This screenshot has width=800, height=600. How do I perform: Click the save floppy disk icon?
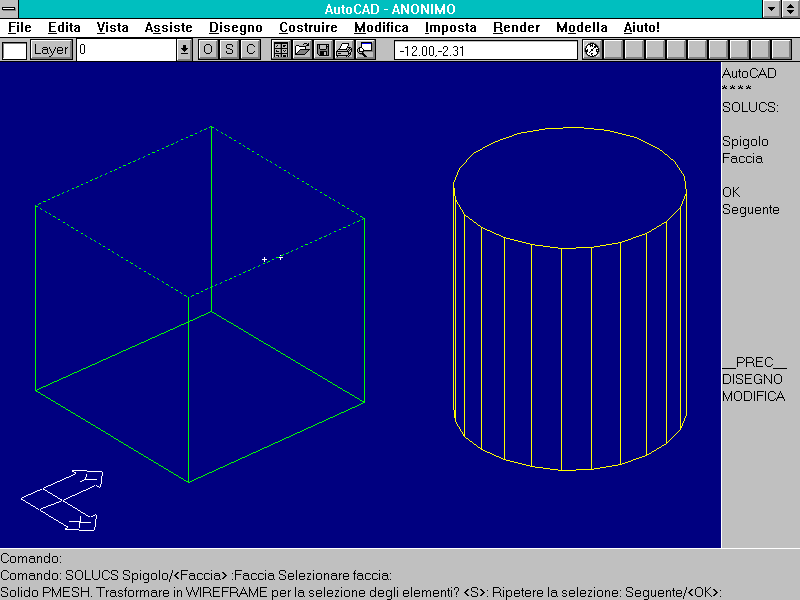(323, 50)
